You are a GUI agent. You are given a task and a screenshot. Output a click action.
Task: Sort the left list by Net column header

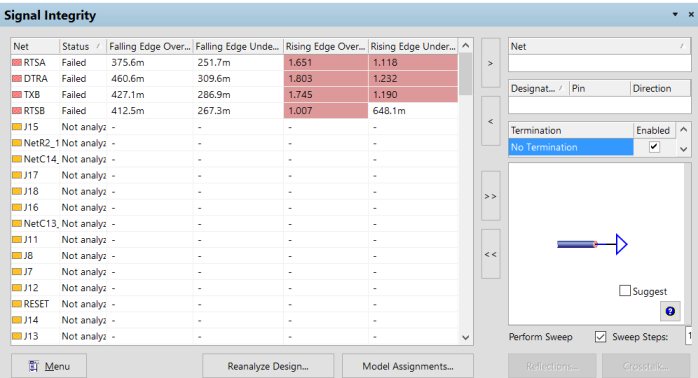[35, 46]
